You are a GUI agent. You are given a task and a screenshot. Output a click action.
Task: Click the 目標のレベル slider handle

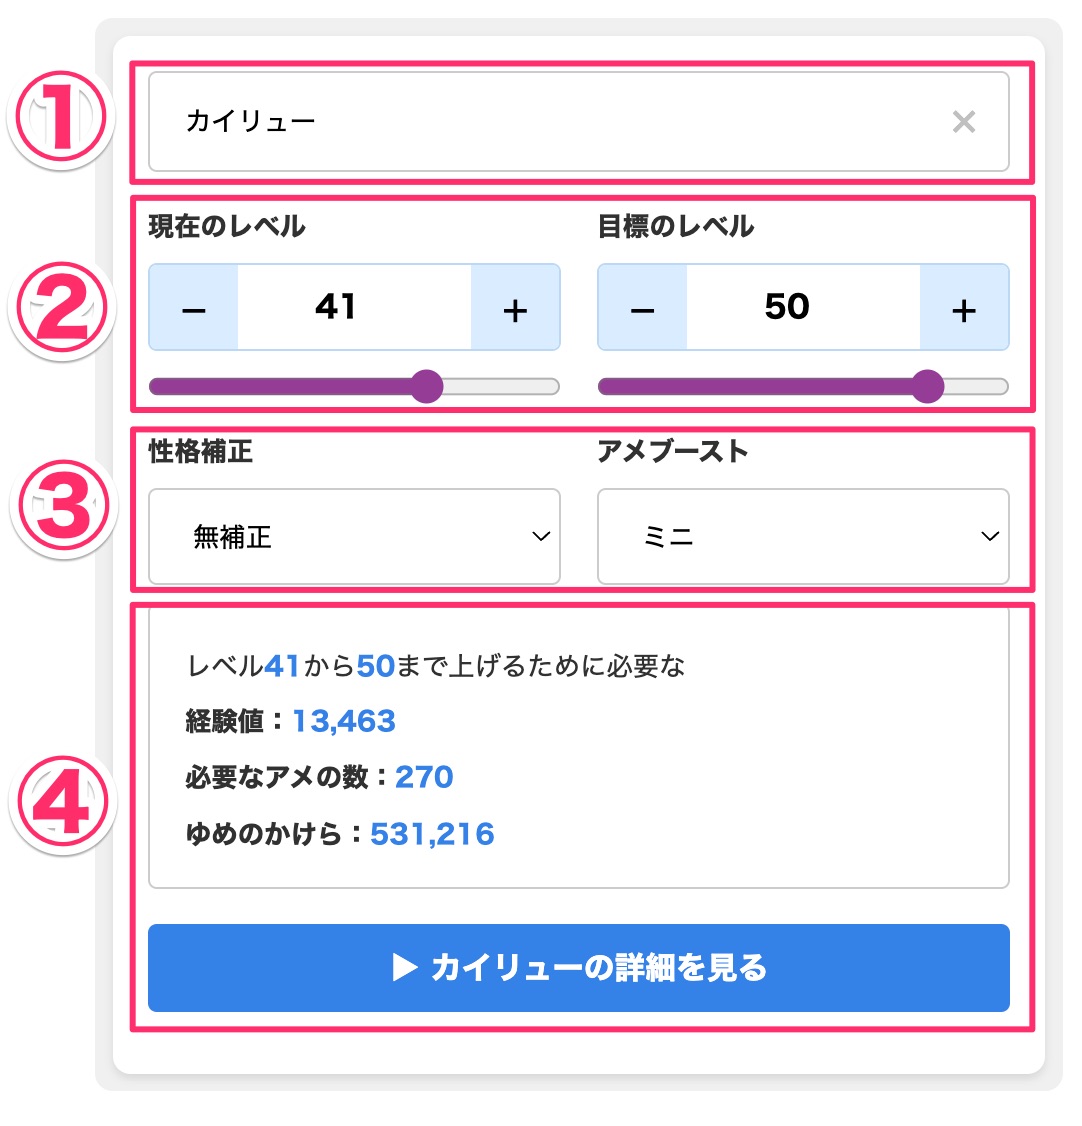(x=927, y=385)
